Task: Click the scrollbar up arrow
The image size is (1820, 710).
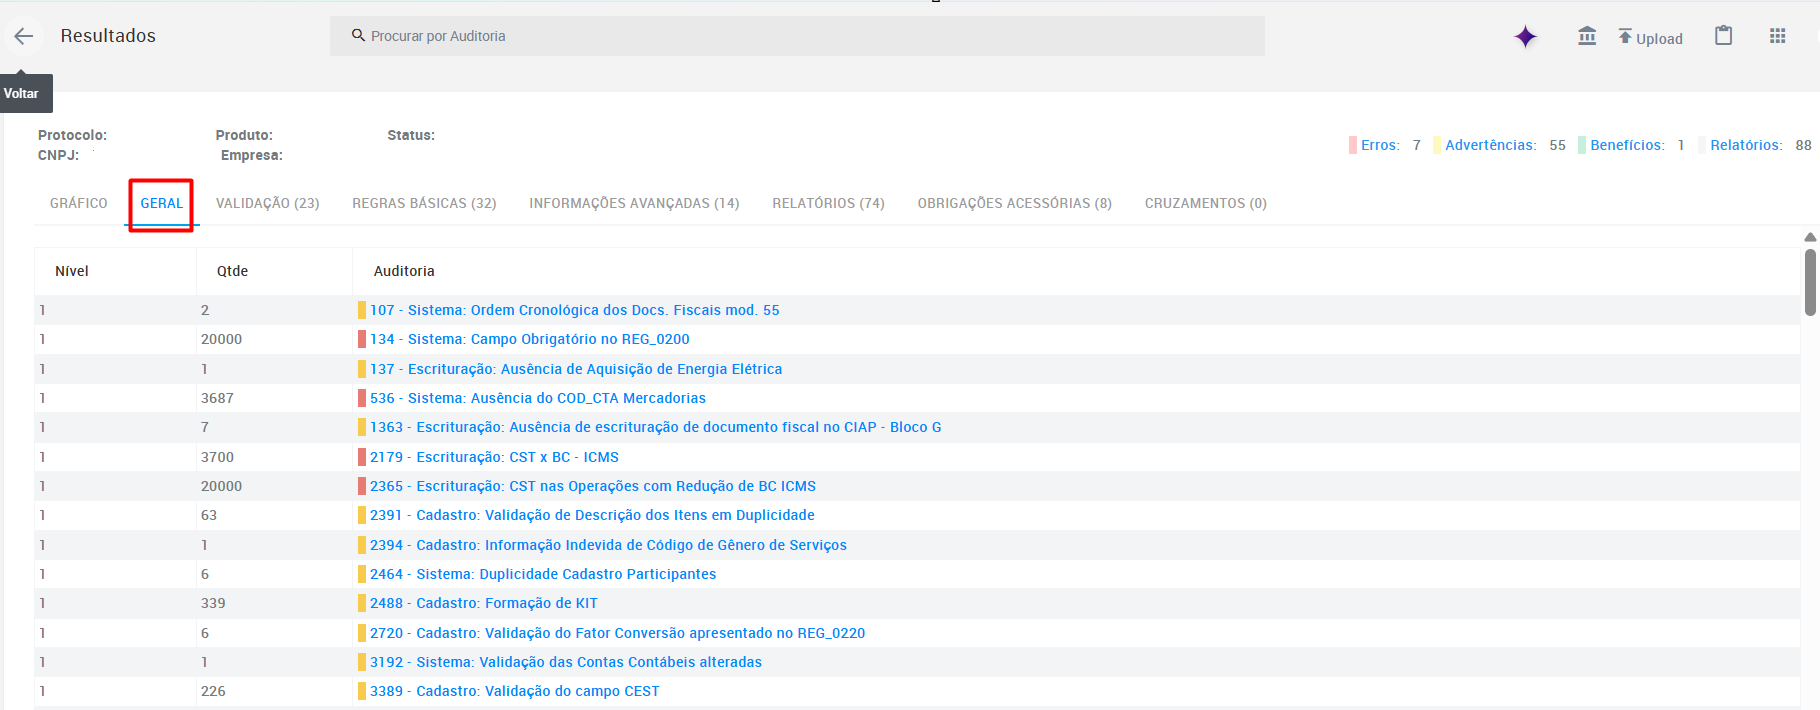Action: 1810,237
